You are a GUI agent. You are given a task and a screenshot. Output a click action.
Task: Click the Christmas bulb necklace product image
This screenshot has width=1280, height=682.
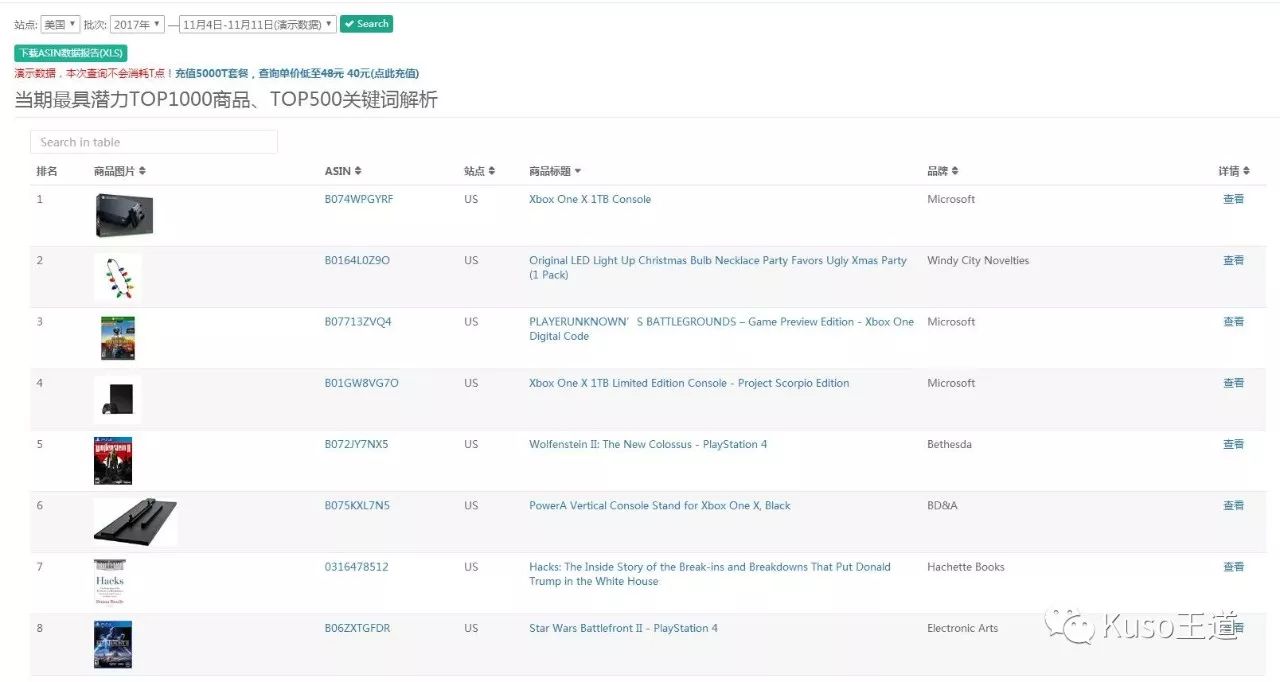tap(118, 277)
